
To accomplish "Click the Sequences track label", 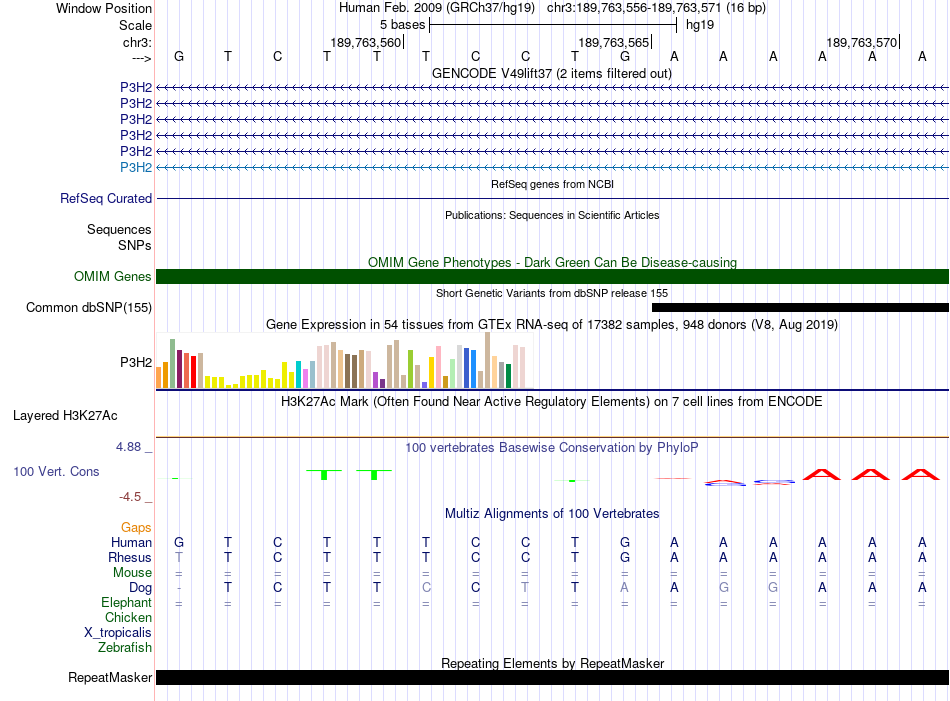I will (119, 230).
